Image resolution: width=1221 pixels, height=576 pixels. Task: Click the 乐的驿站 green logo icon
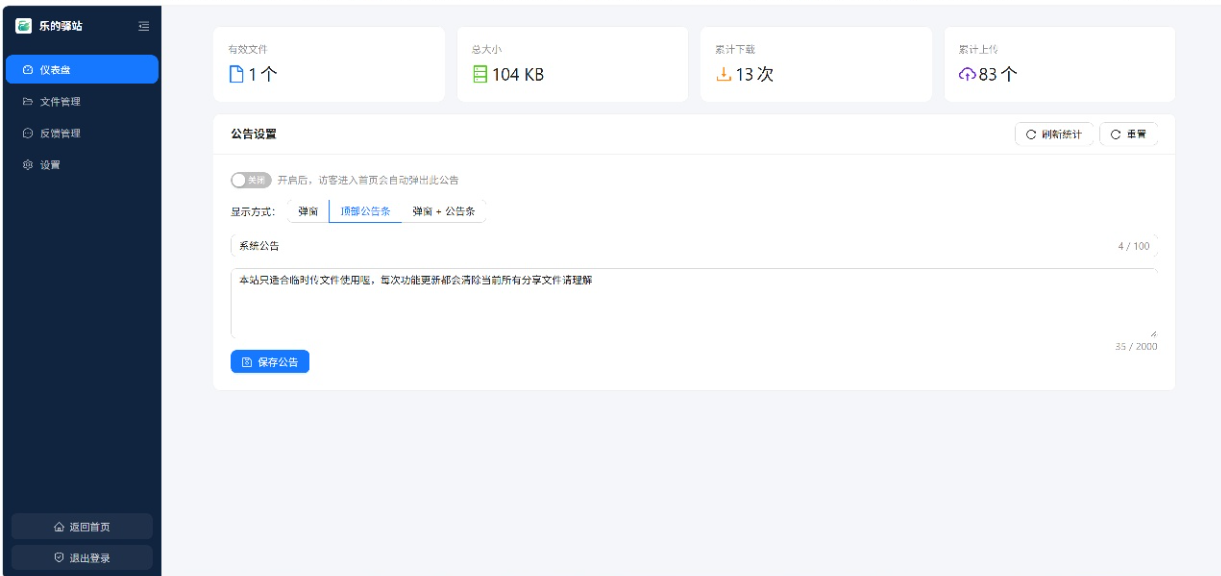24,26
